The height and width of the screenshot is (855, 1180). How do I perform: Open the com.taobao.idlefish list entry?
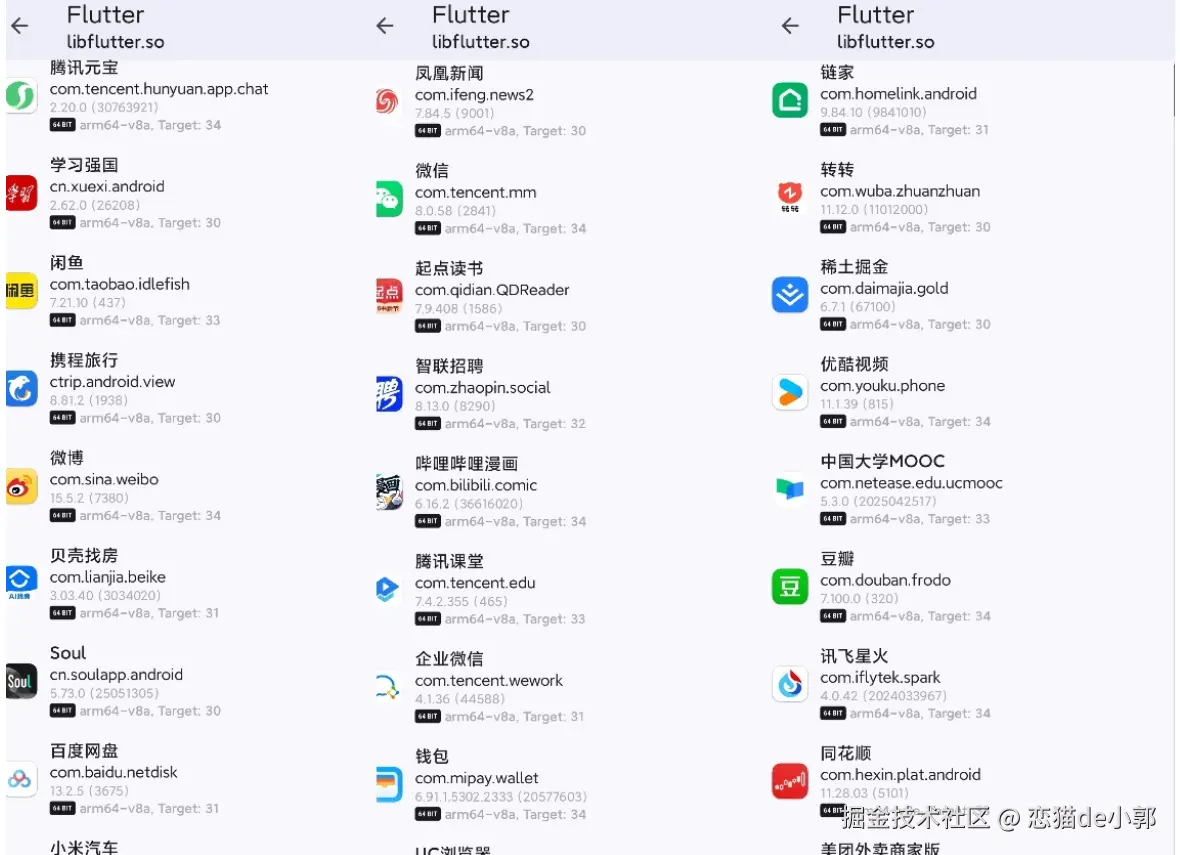coord(184,291)
